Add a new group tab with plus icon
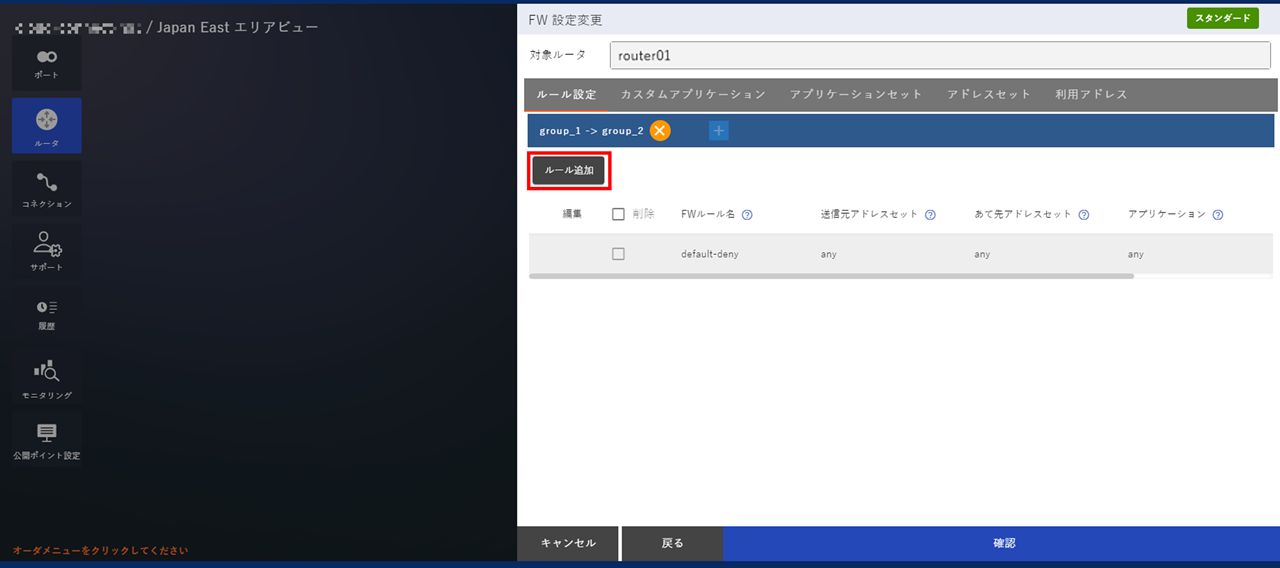1280x568 pixels. 719,130
